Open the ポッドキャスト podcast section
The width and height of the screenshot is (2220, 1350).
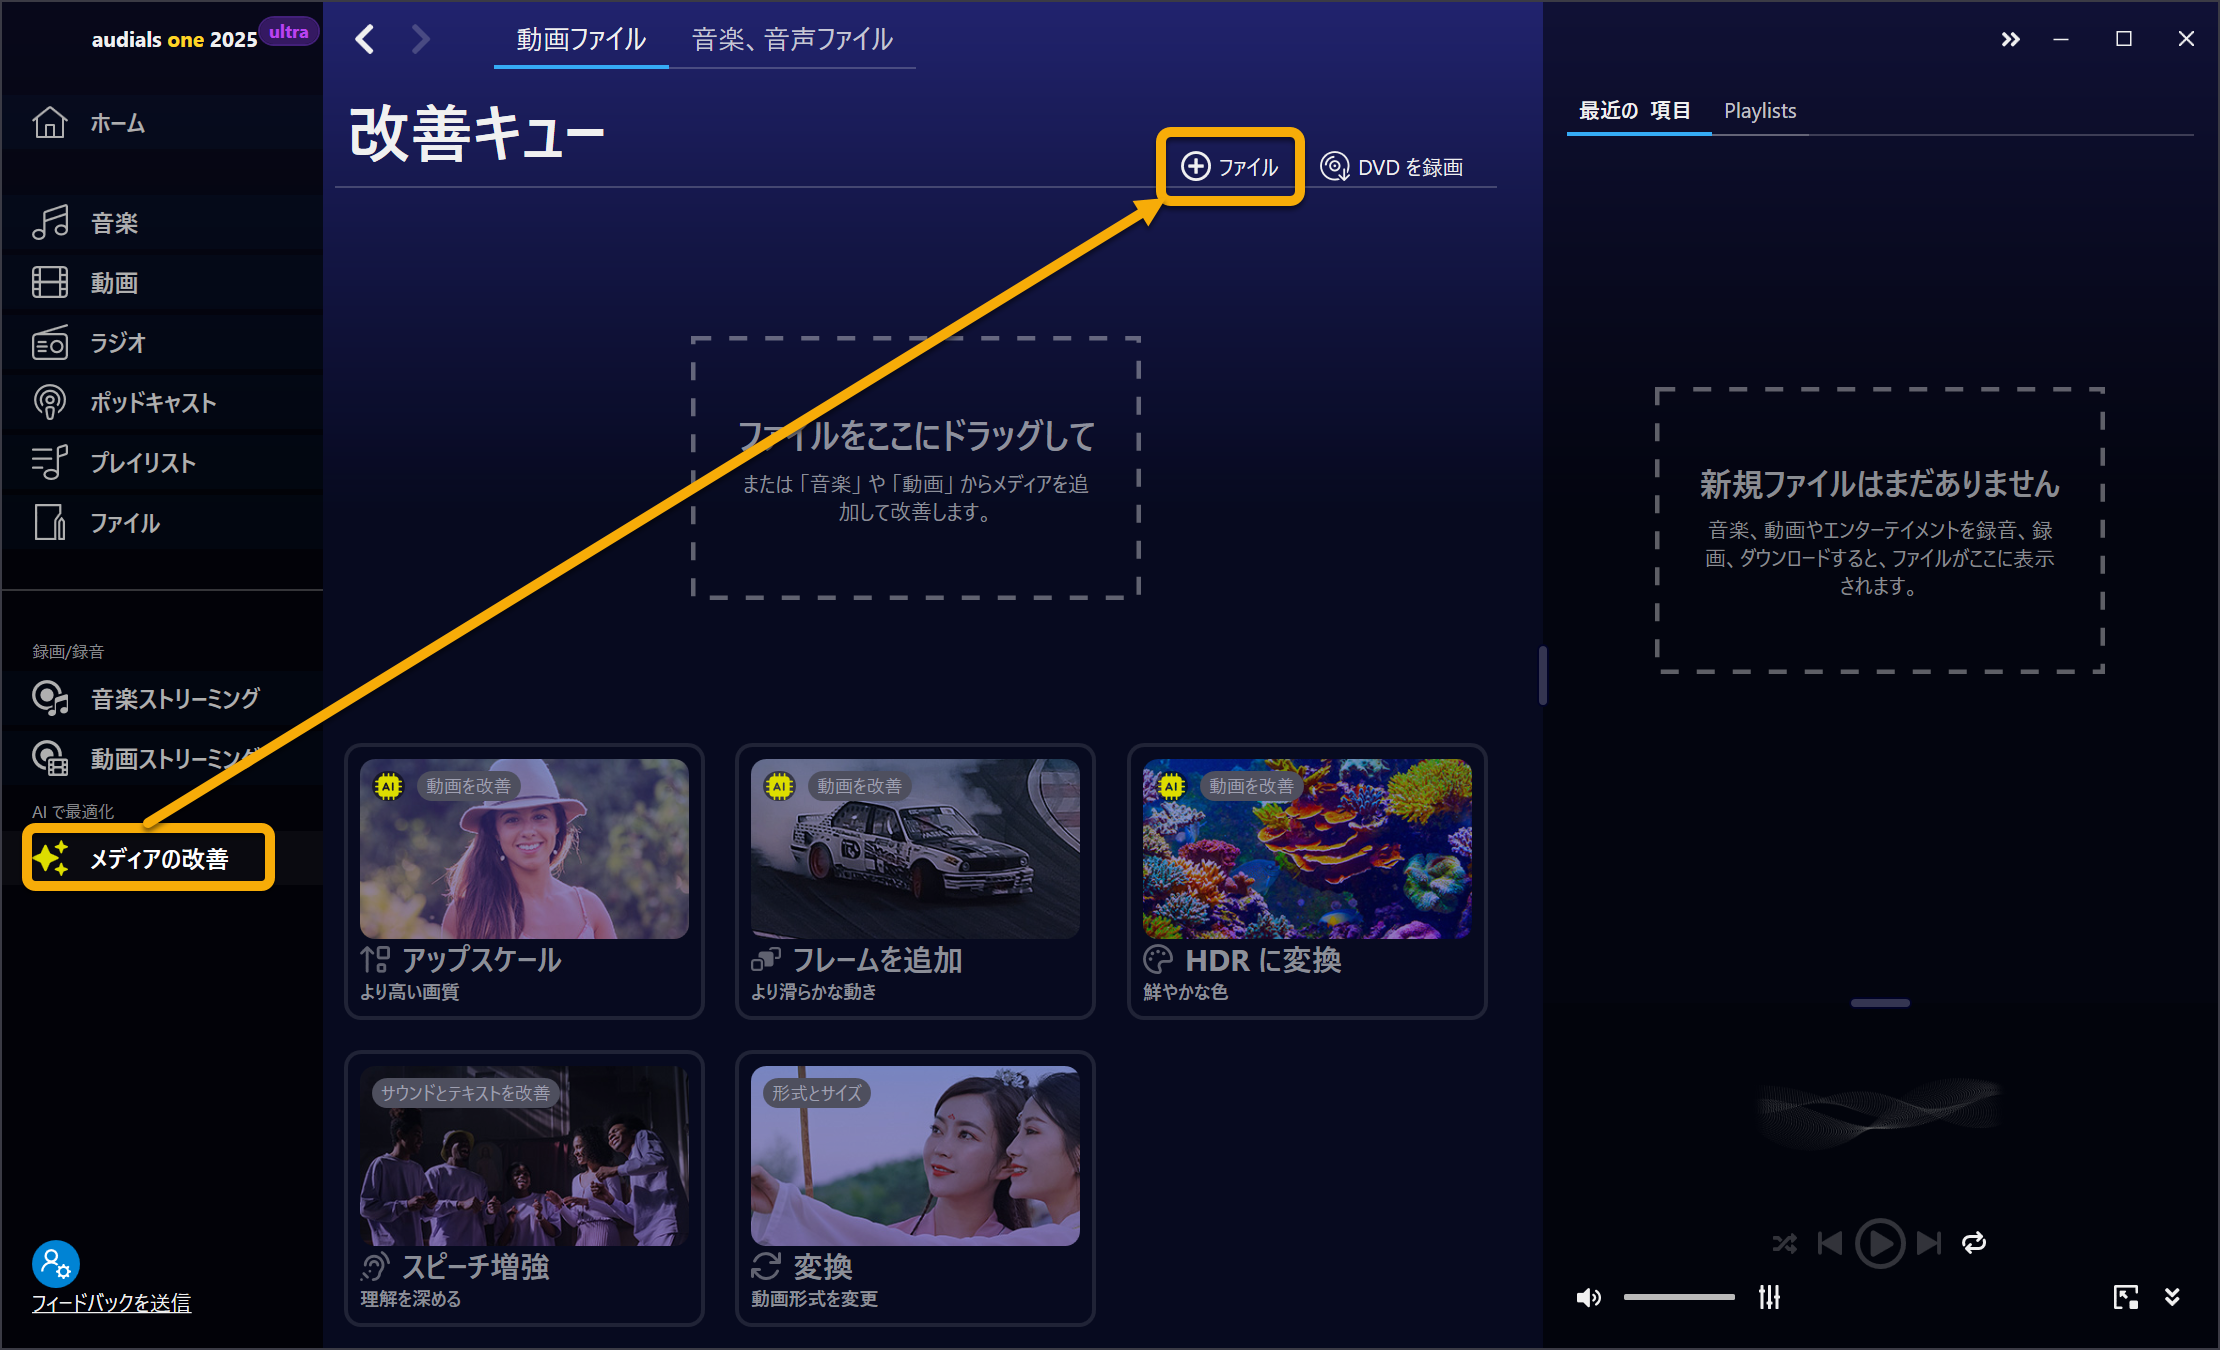[162, 403]
